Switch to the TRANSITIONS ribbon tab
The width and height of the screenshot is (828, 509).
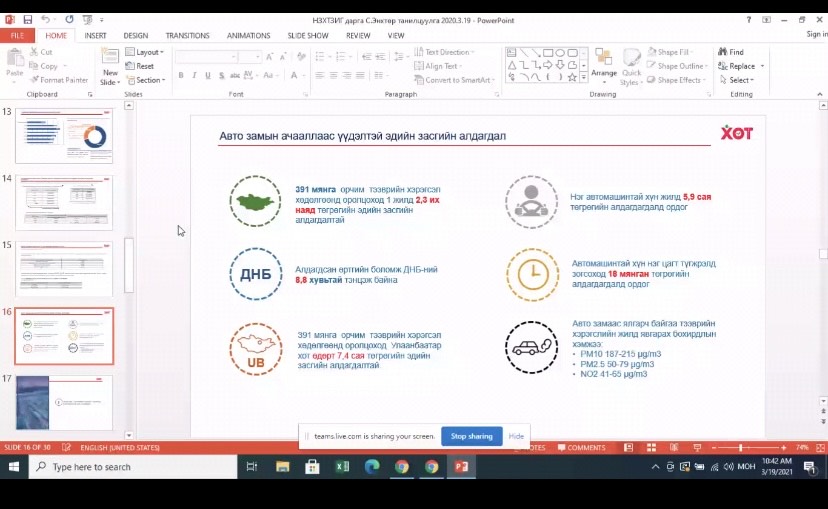tap(187, 35)
